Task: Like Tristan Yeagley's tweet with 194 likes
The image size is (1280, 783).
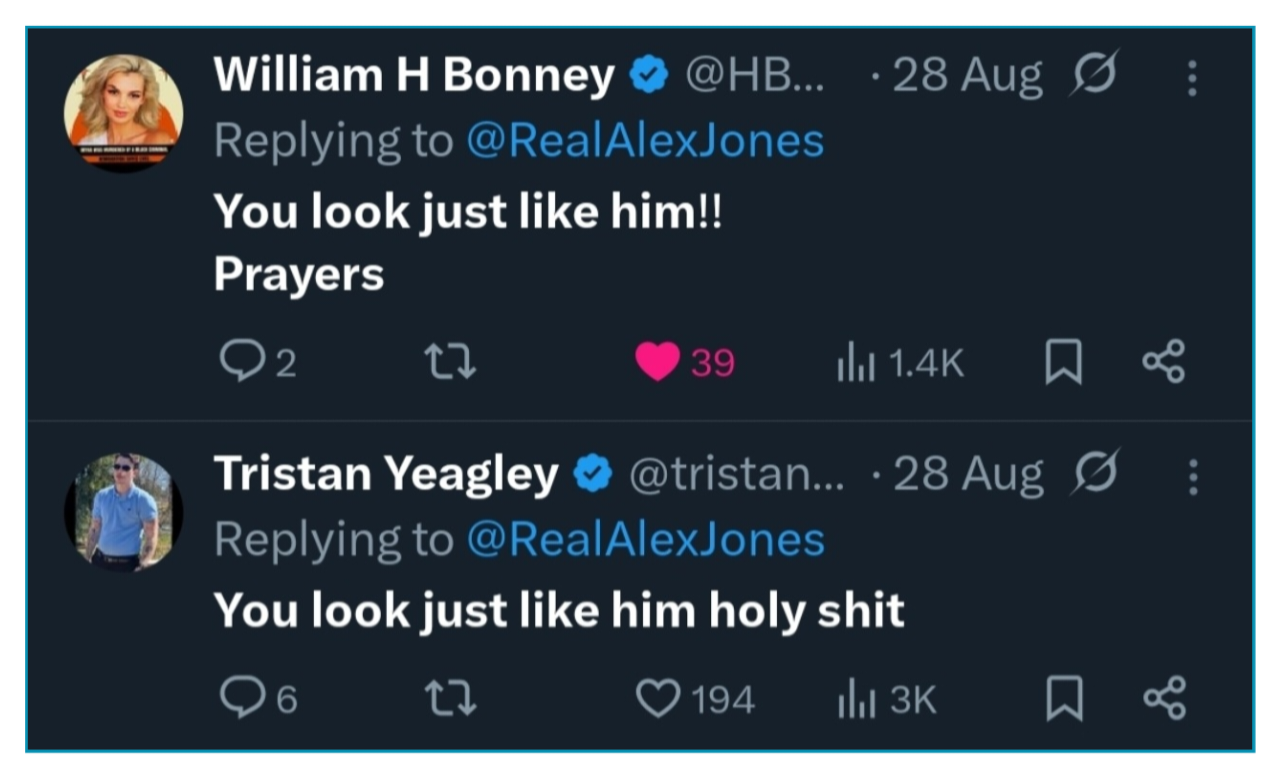Action: (657, 698)
